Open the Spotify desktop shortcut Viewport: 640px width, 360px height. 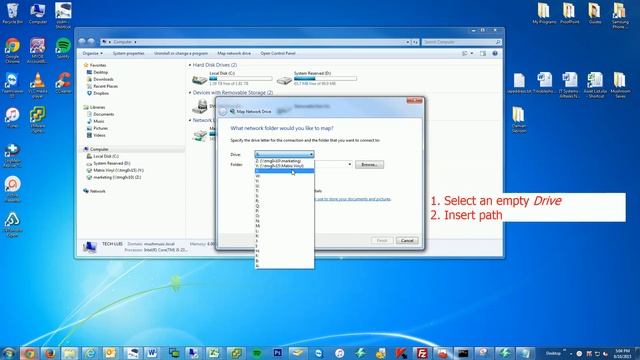[63, 48]
